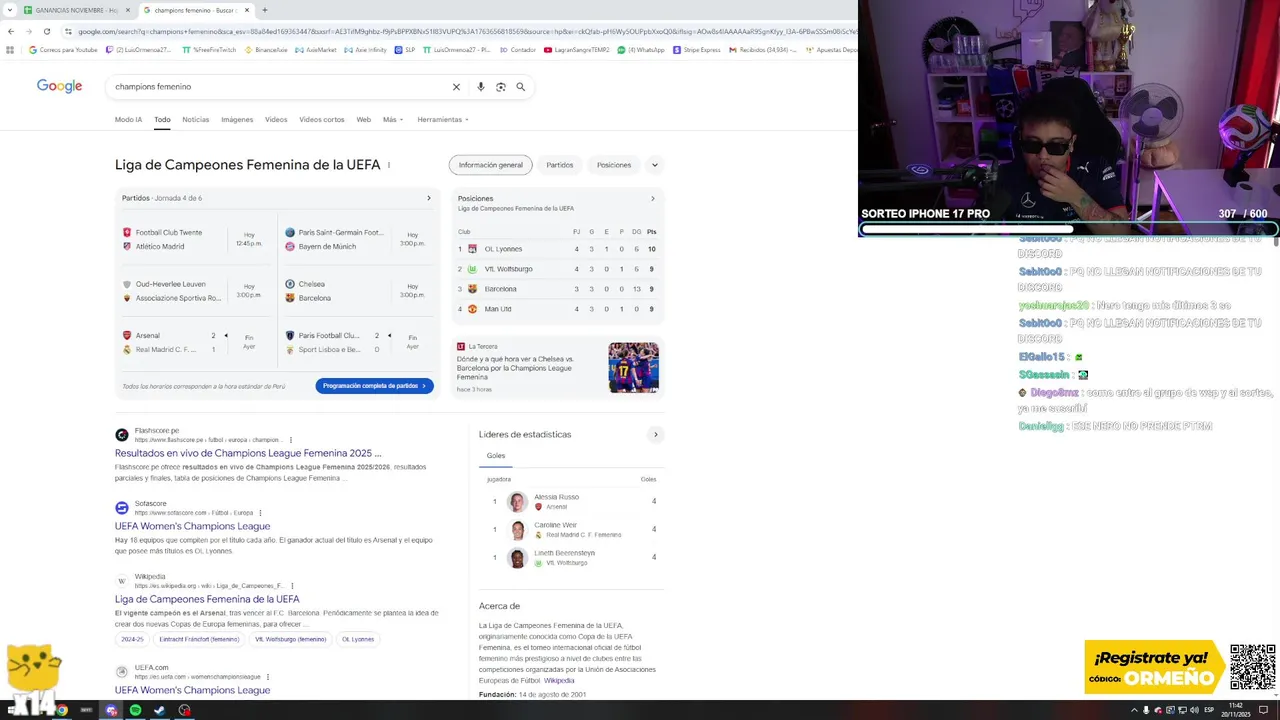Select the Partidos chip
Image resolution: width=1280 pixels, height=720 pixels.
[560, 165]
